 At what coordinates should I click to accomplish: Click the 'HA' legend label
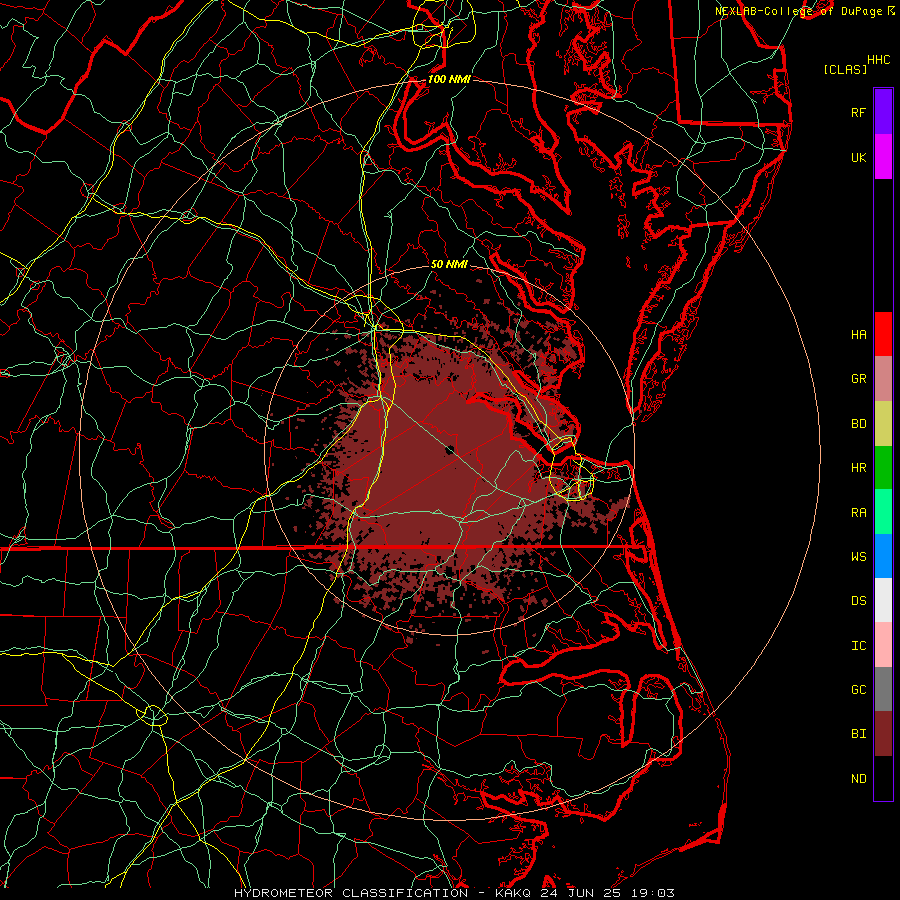(x=858, y=335)
